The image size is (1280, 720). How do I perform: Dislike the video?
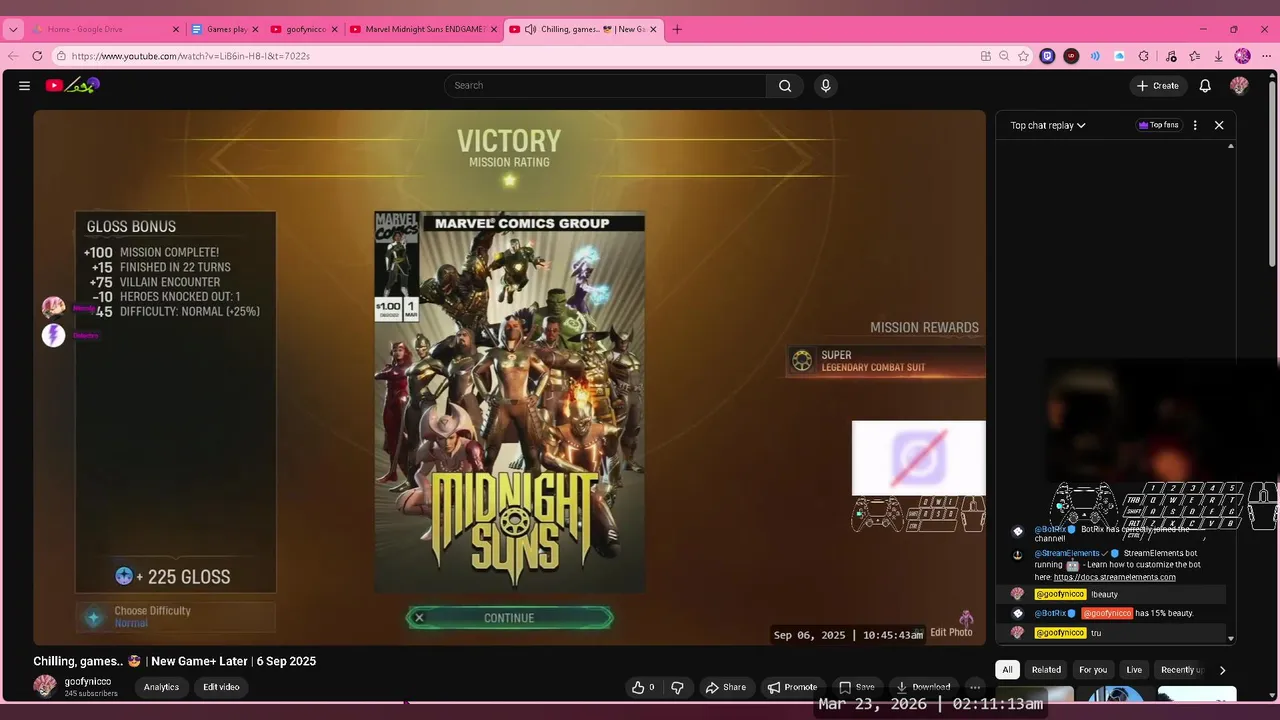pos(677,687)
